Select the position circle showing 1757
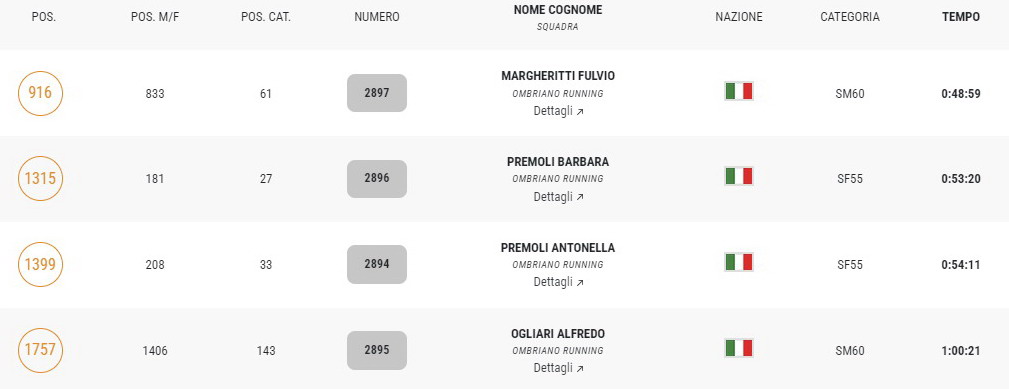Image resolution: width=1009 pixels, height=389 pixels. click(x=40, y=350)
